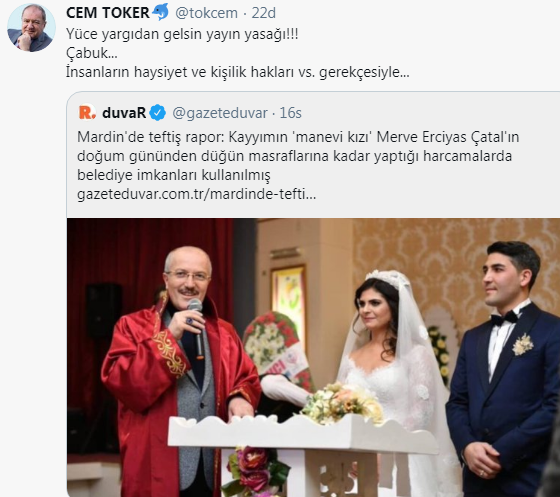Visit the @tokcem handle
Viewport: 560px width, 497px height.
click(x=206, y=13)
